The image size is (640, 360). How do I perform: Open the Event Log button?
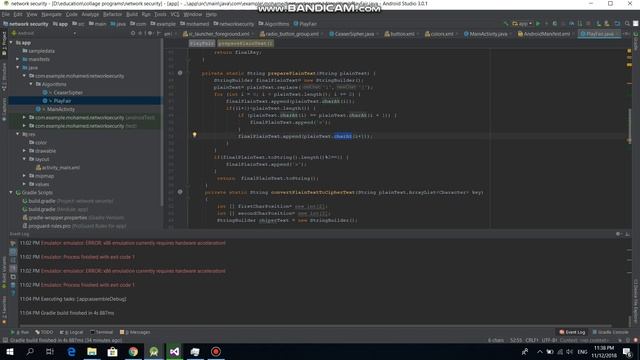pos(572,332)
